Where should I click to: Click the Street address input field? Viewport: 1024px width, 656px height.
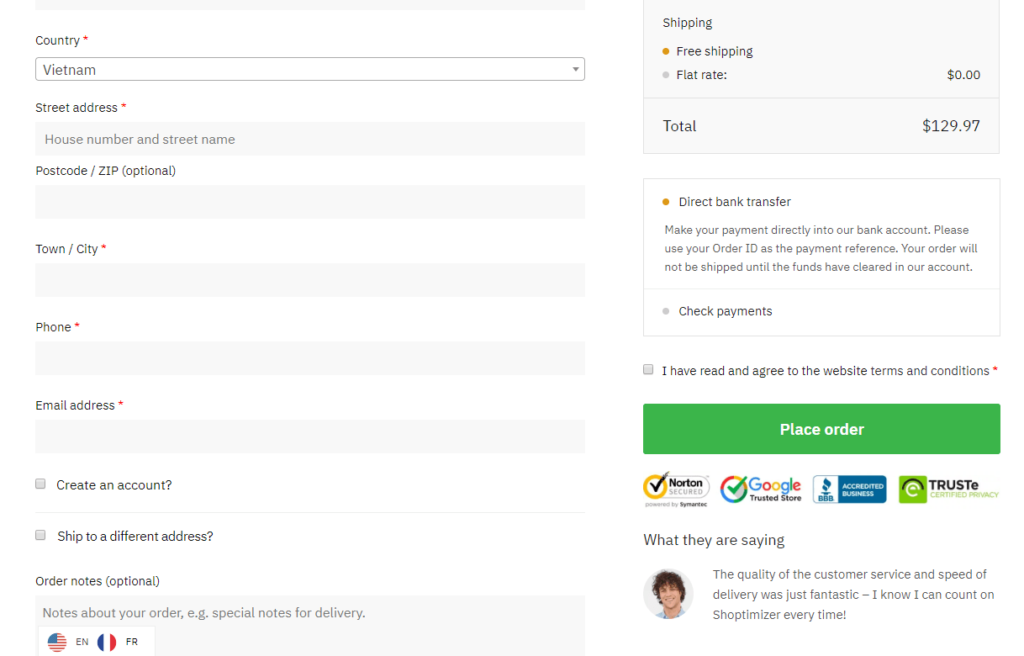click(x=310, y=139)
